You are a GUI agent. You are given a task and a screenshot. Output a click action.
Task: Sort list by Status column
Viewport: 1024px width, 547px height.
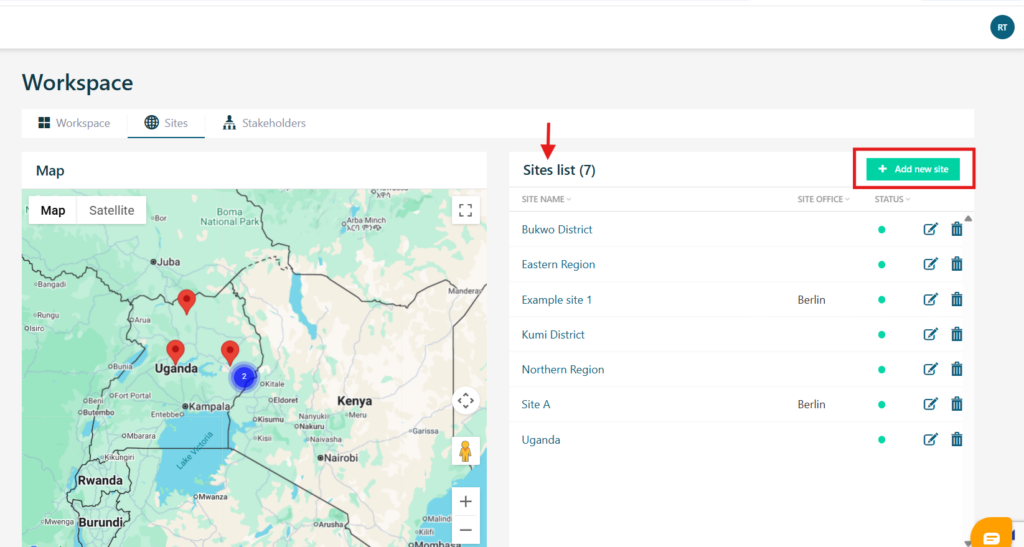(x=892, y=199)
